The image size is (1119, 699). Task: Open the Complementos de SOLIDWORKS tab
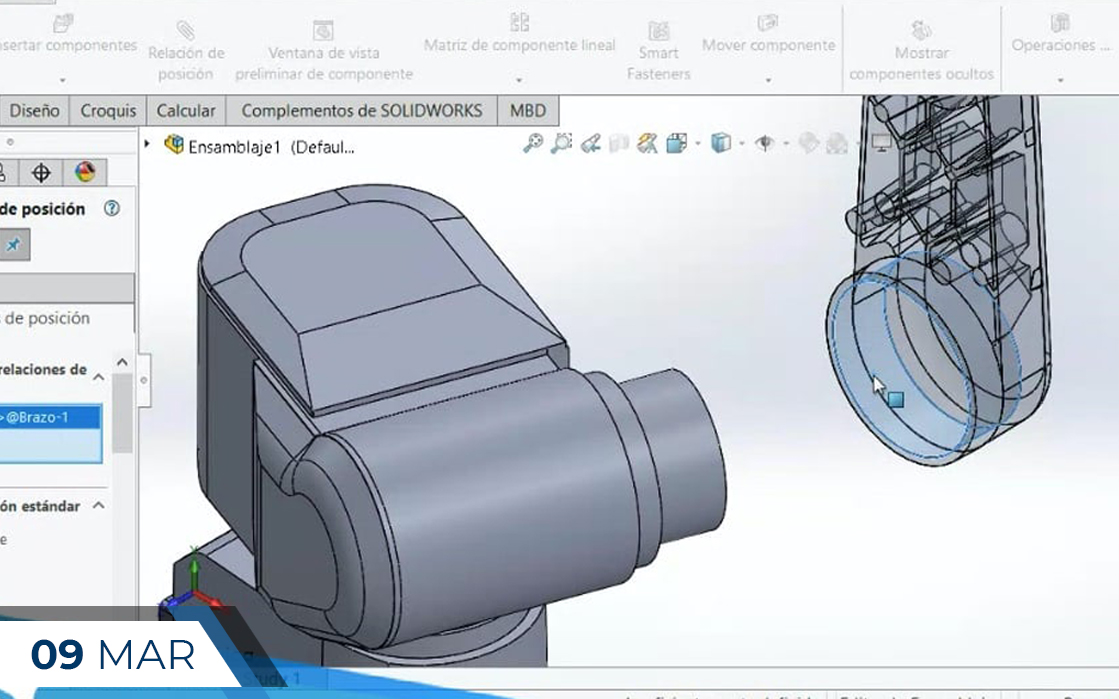362,111
